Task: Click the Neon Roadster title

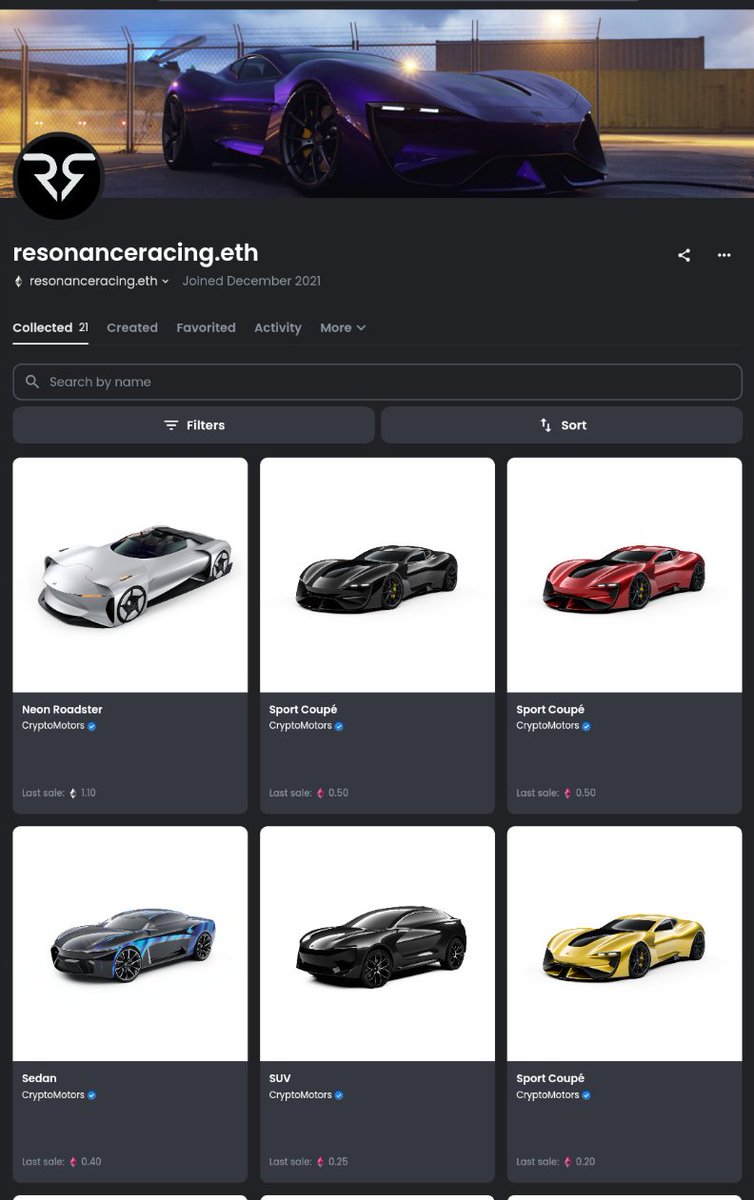Action: [62, 710]
